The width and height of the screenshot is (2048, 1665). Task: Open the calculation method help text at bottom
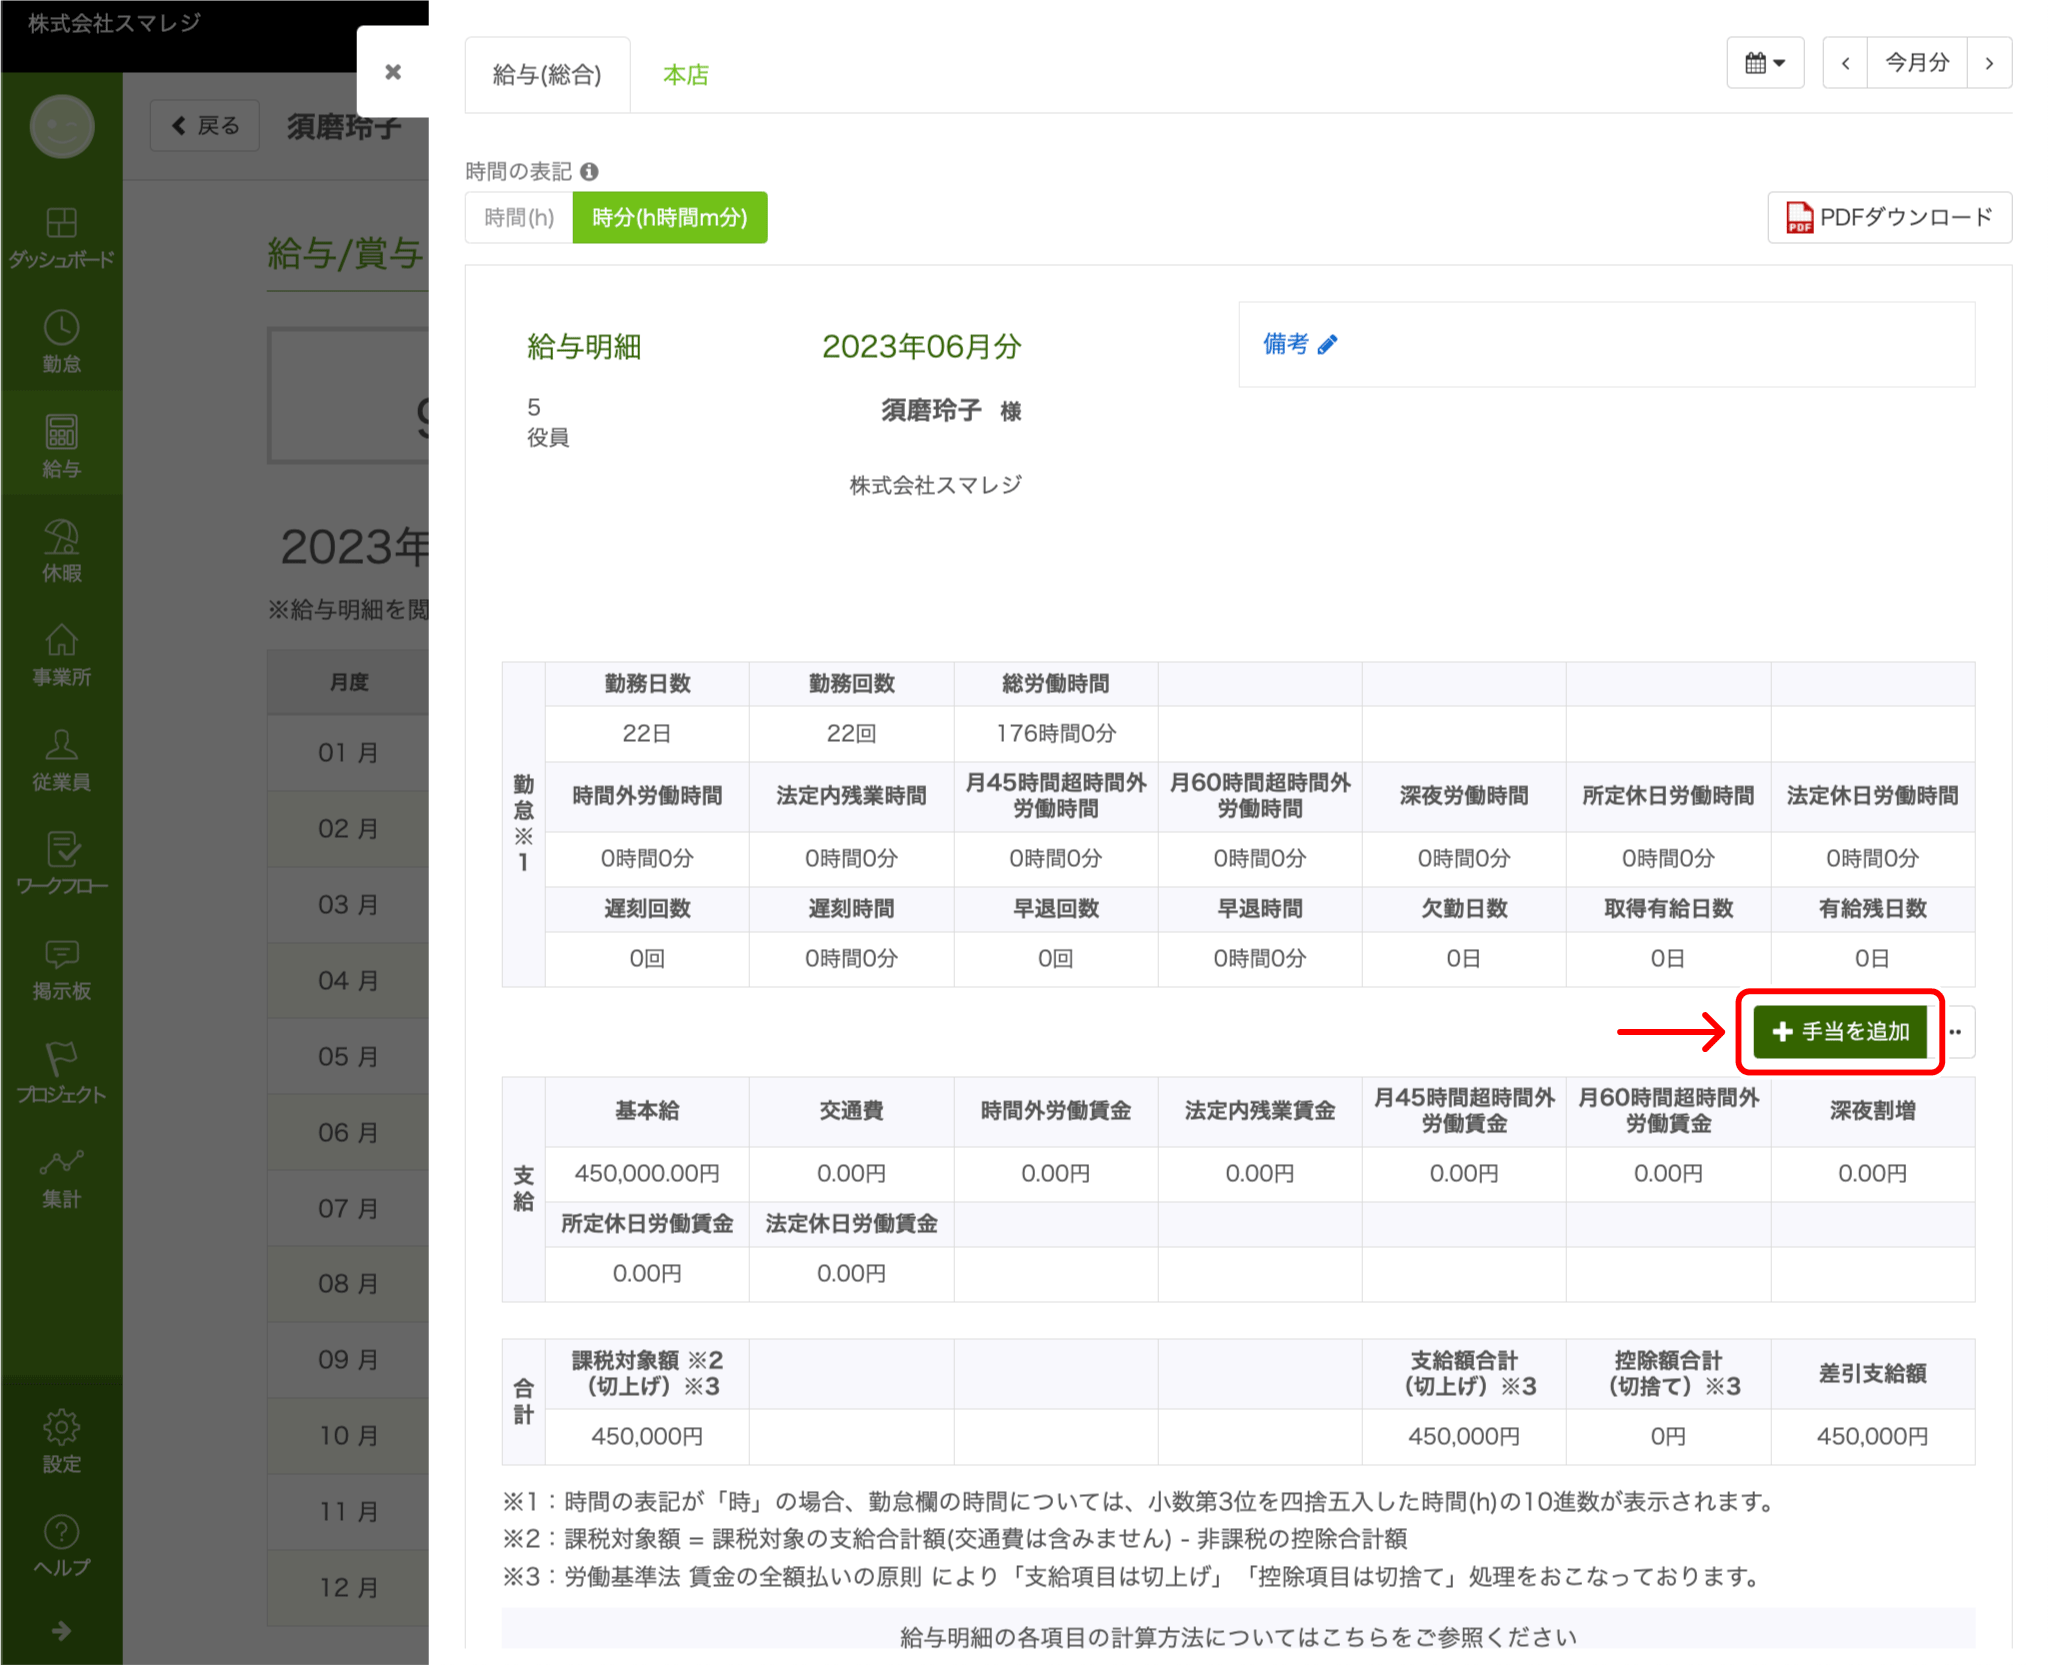tap(1238, 1637)
